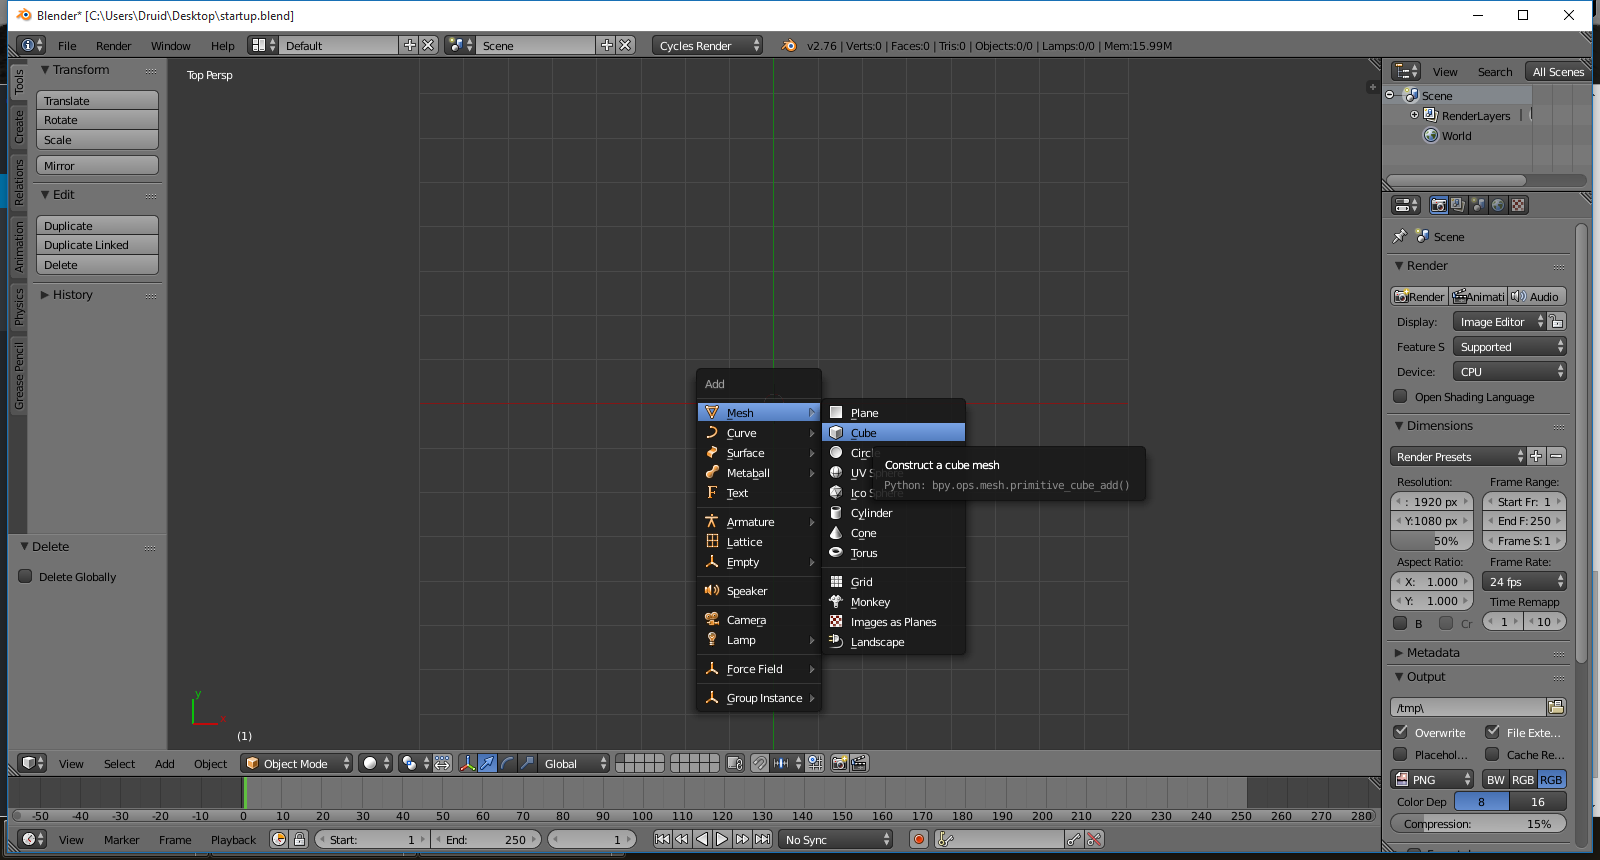Enable Open Shading Language

click(x=1400, y=396)
